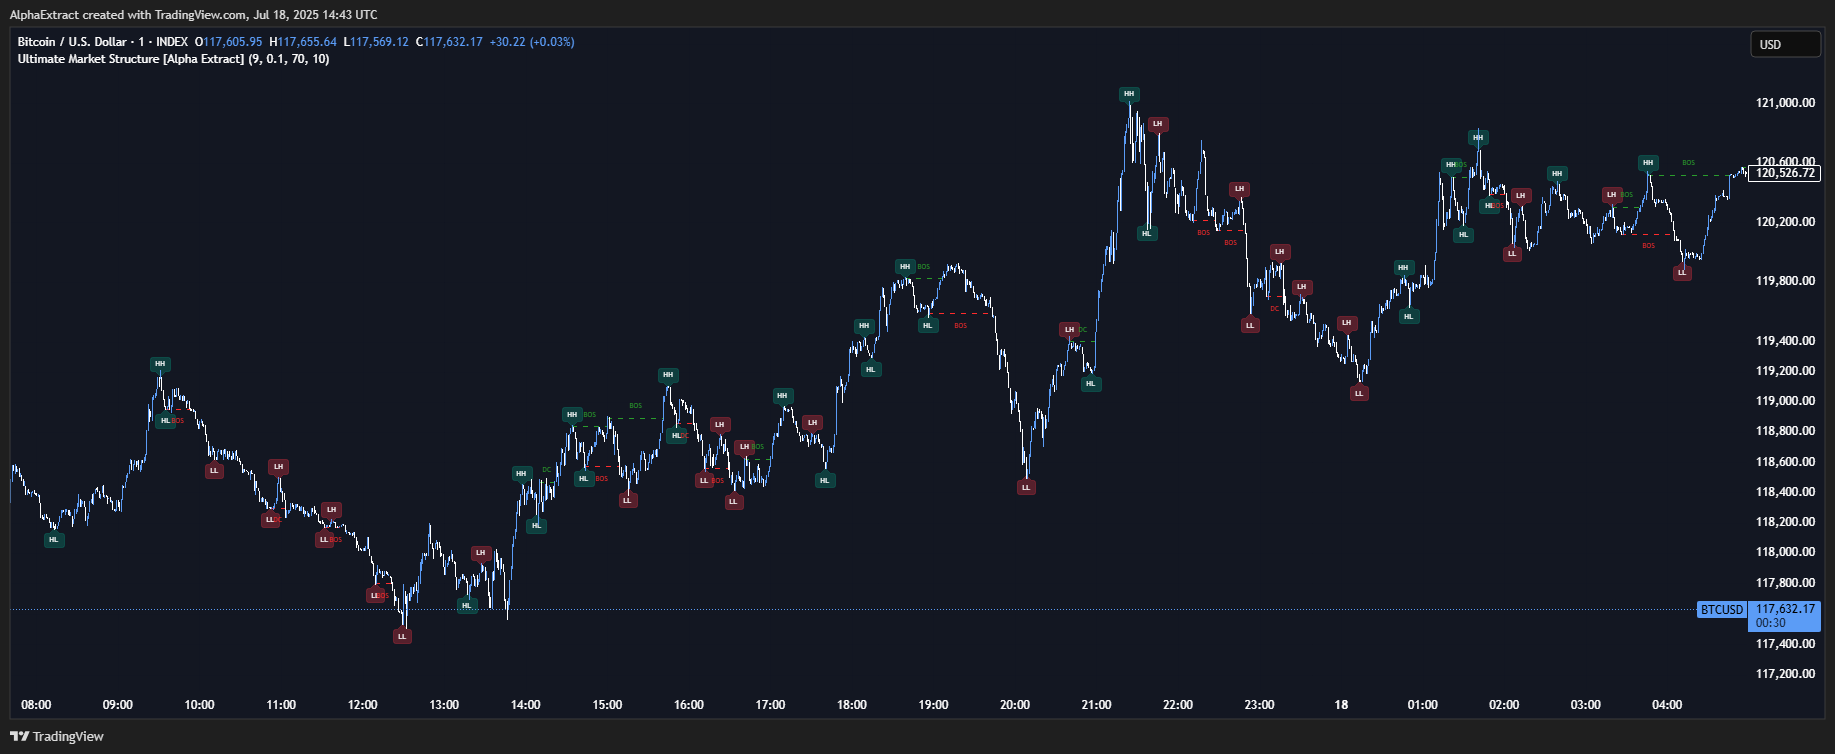This screenshot has height=754, width=1835.
Task: Click the 11:00 time axis label
Action: pyautogui.click(x=281, y=705)
